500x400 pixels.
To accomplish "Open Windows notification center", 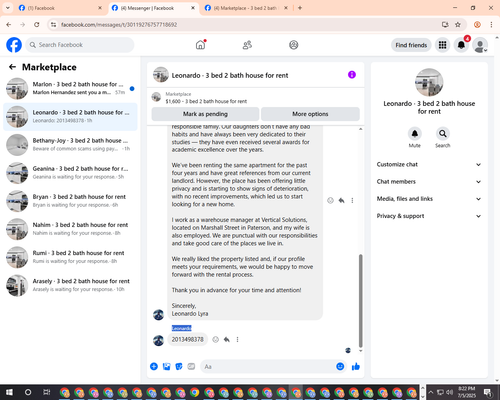I will (x=488, y=392).
